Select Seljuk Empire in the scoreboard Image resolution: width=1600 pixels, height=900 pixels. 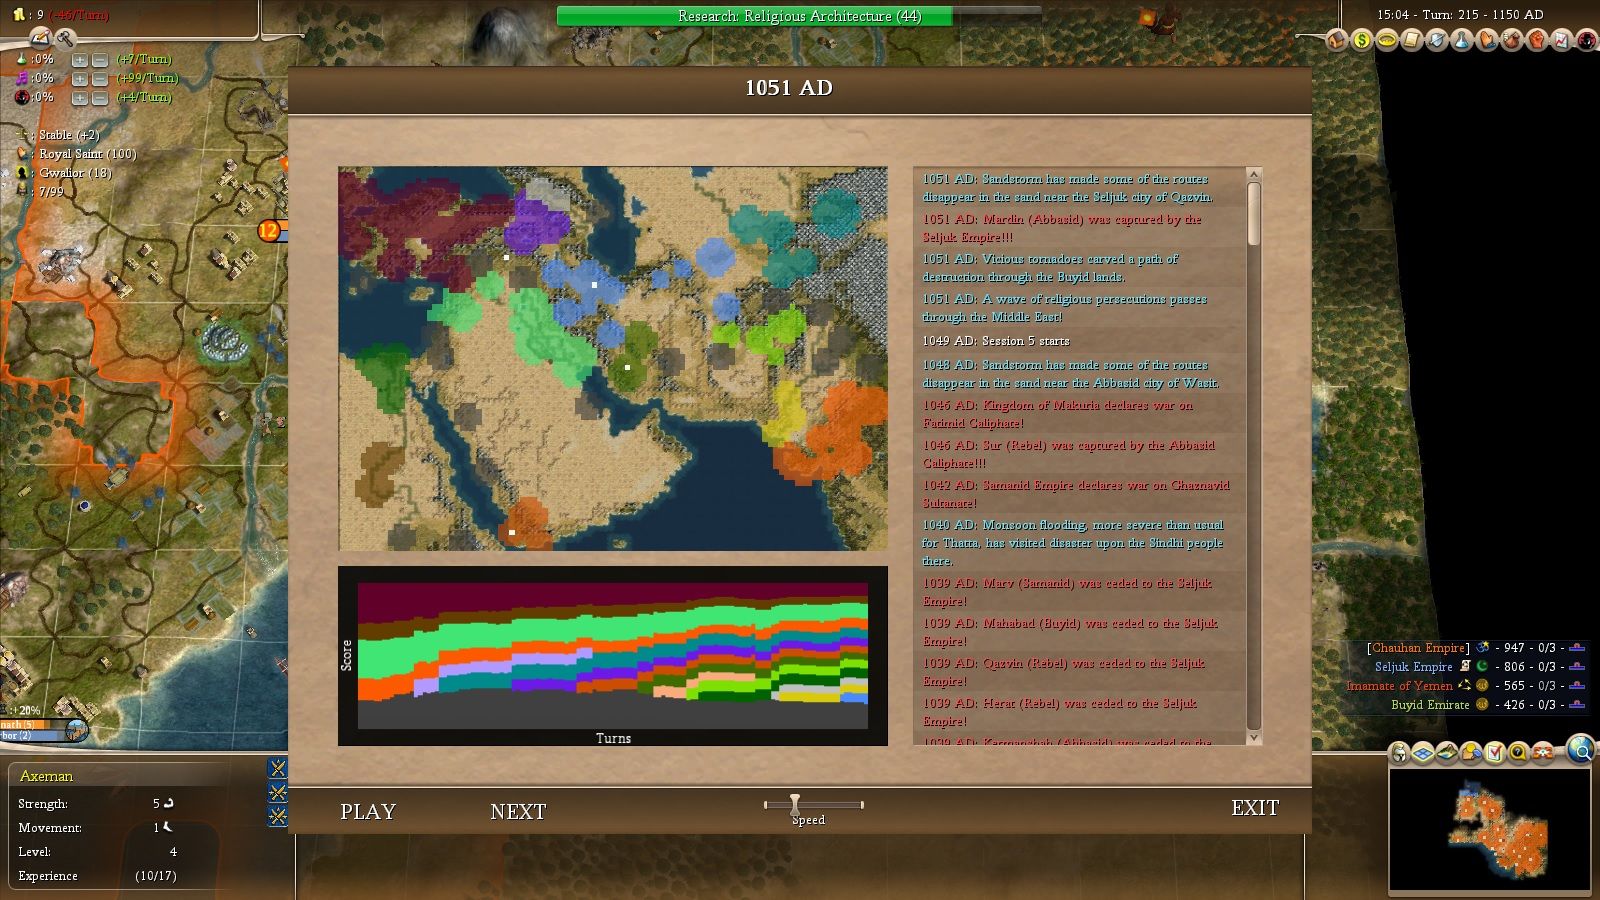(1413, 667)
